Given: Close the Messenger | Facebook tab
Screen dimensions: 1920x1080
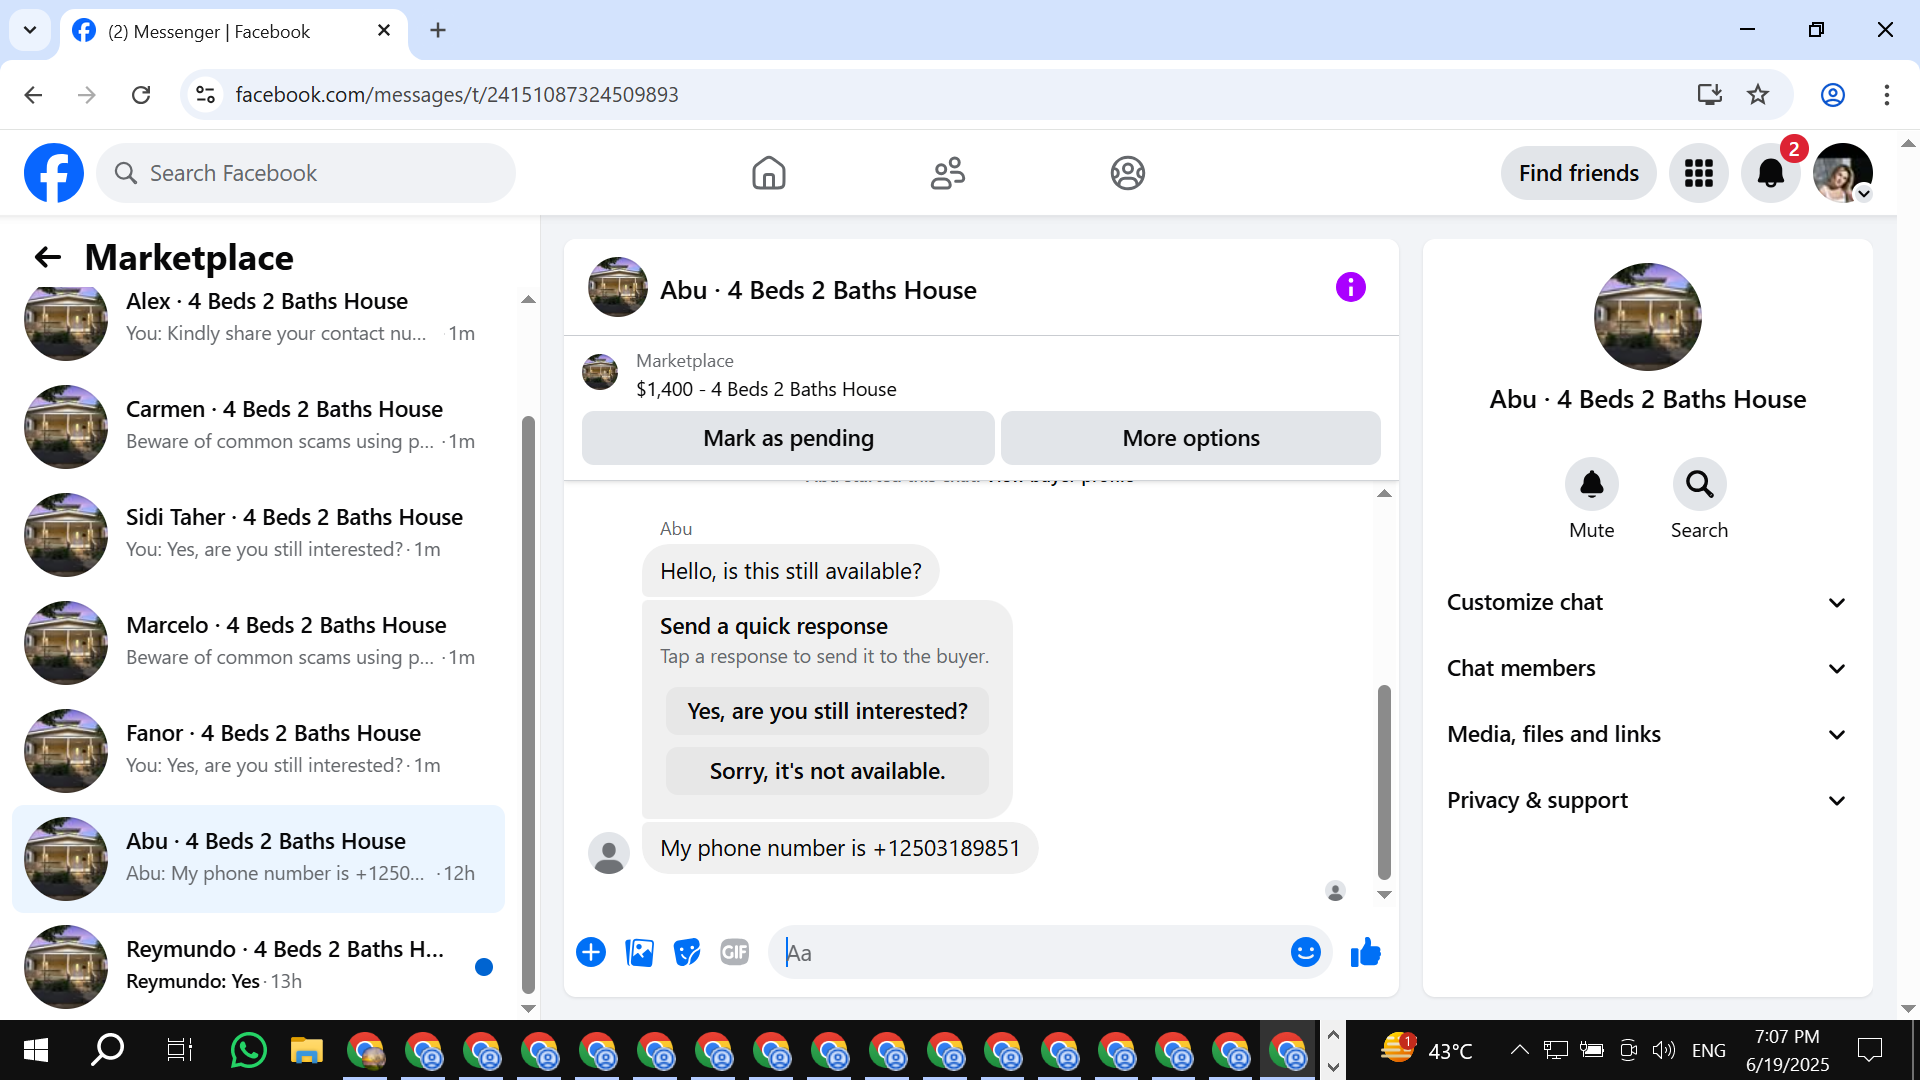Looking at the screenshot, I should pos(384,30).
